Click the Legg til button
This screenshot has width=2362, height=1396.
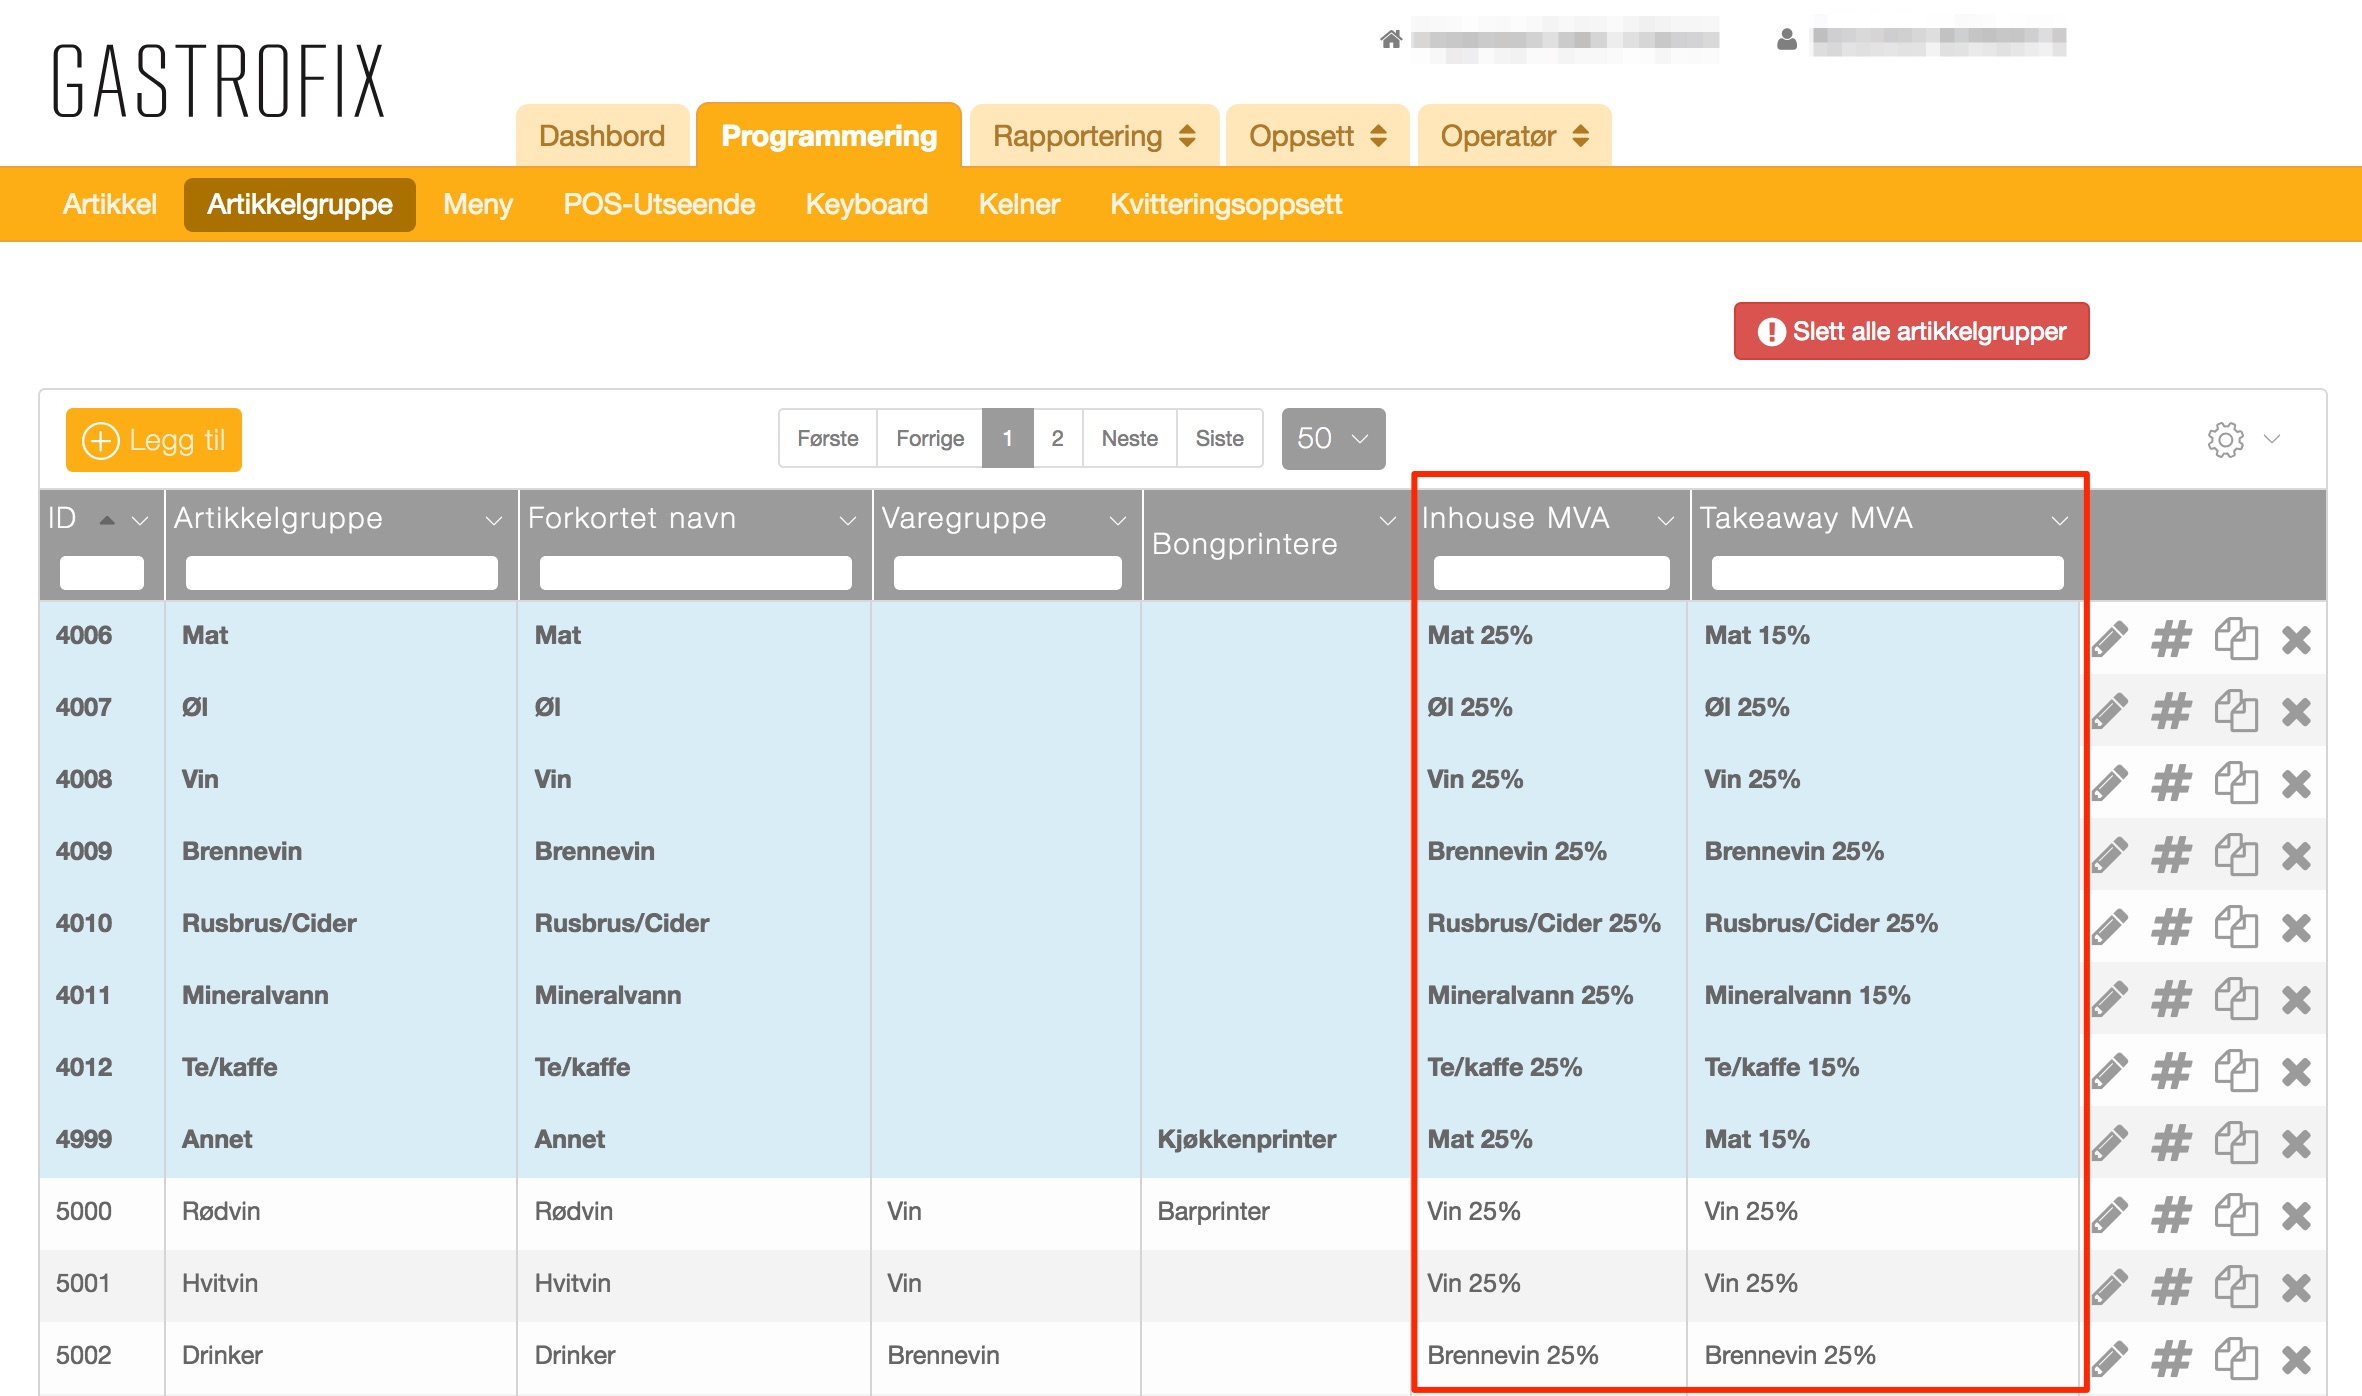click(154, 439)
